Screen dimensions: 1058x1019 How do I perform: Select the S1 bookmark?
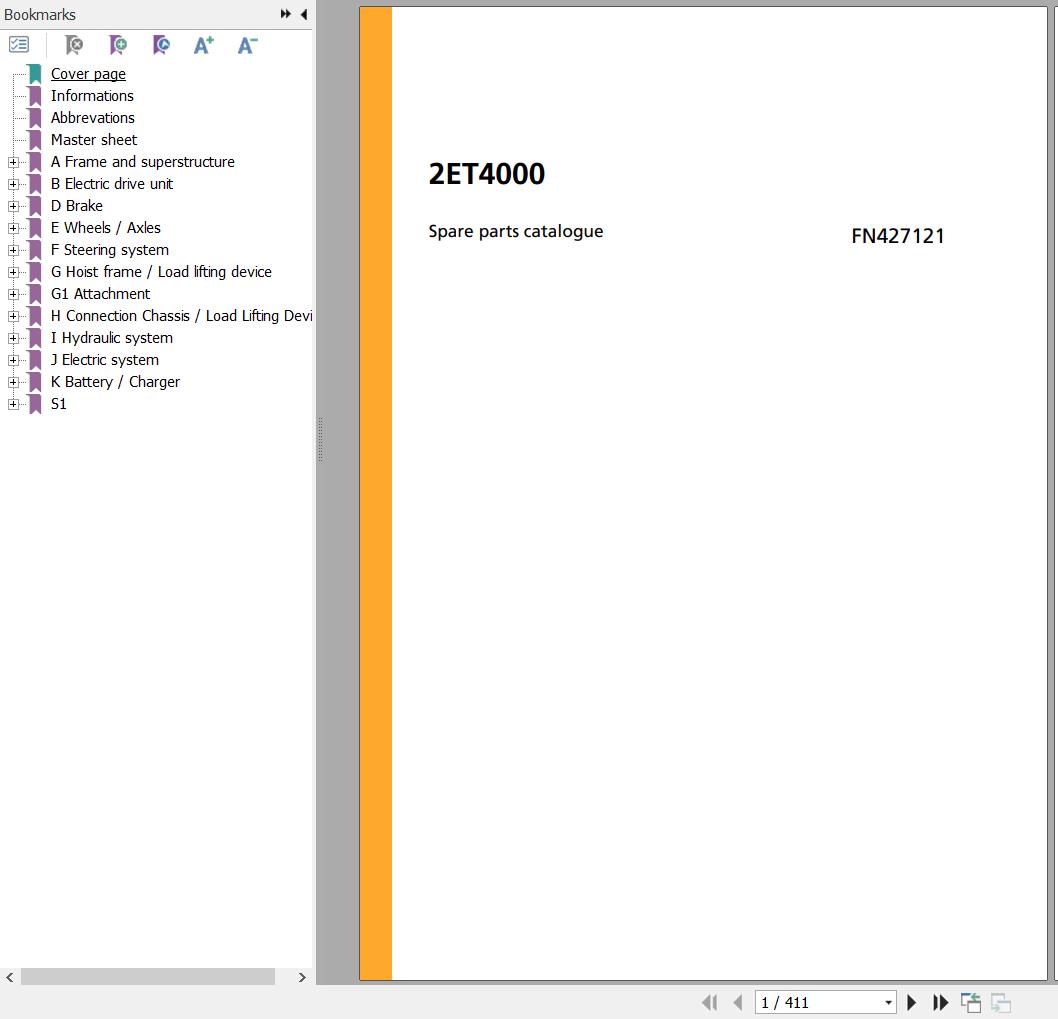coord(59,404)
